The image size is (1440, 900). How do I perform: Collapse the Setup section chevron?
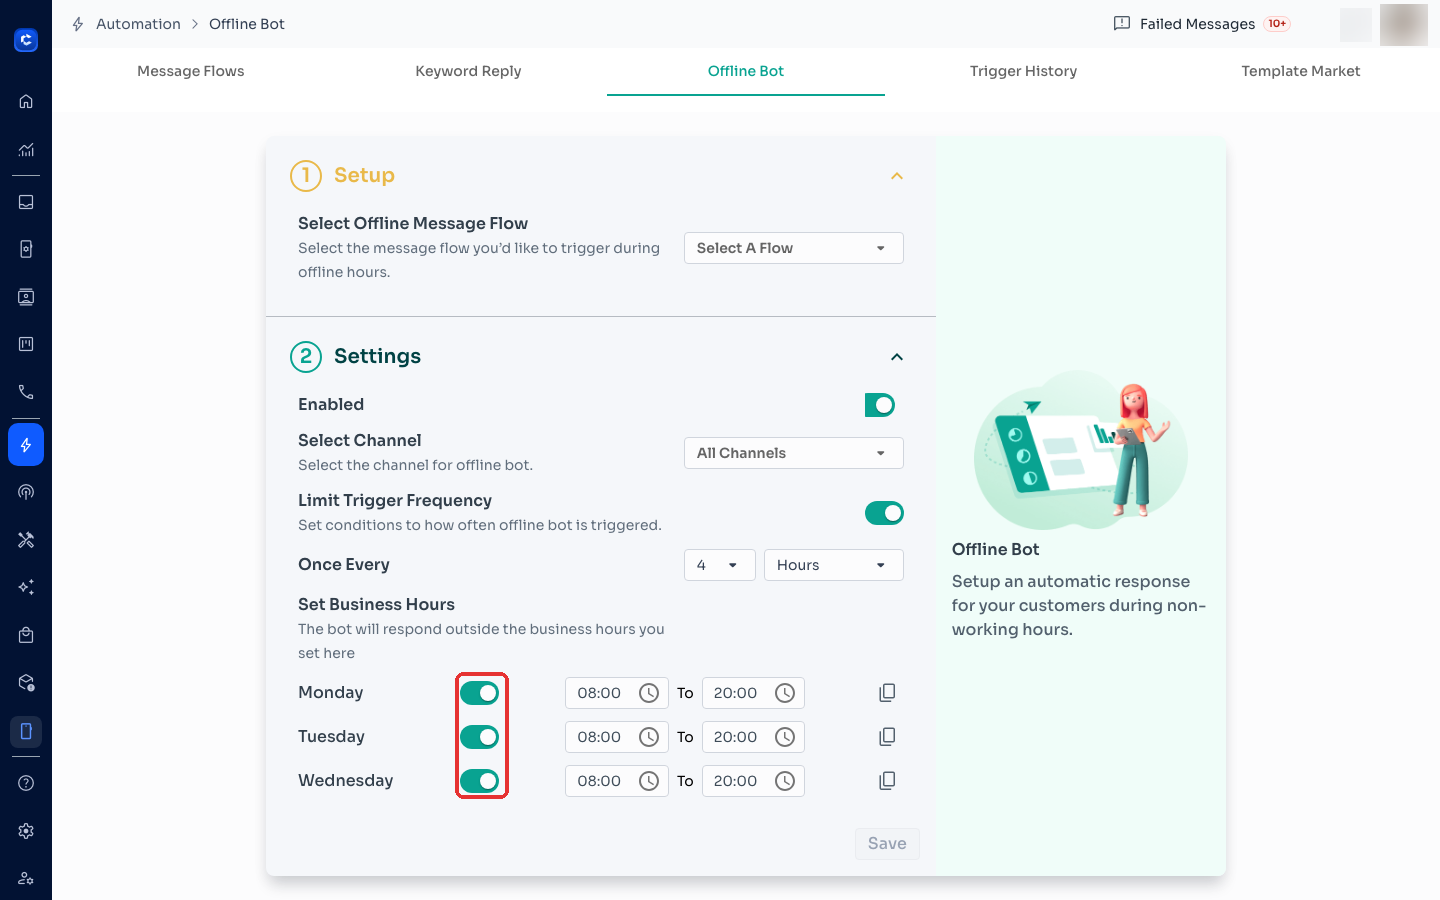pos(897,176)
